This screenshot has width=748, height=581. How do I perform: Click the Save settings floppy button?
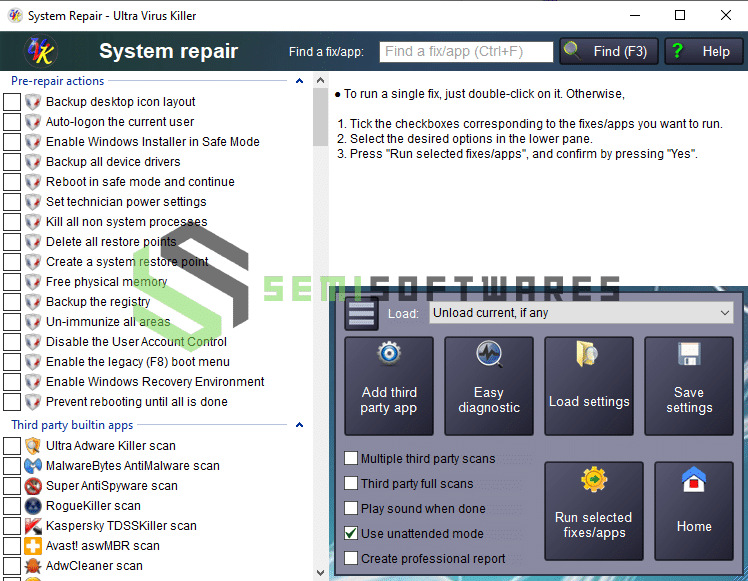[689, 386]
